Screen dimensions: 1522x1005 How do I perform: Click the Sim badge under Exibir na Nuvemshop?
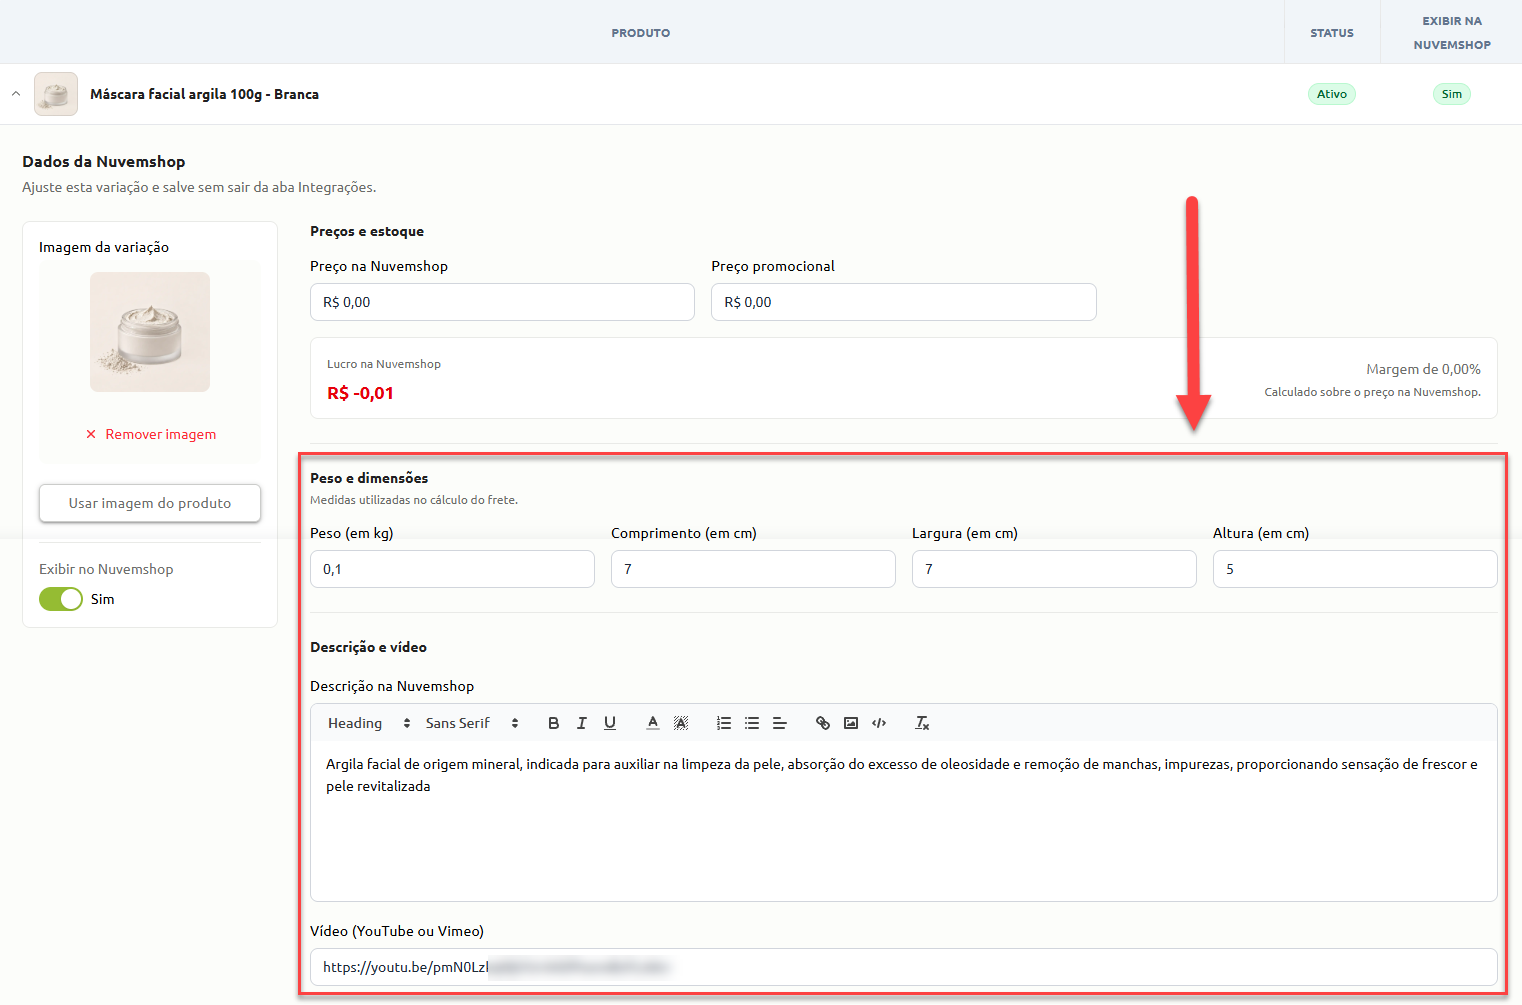[x=1452, y=94]
